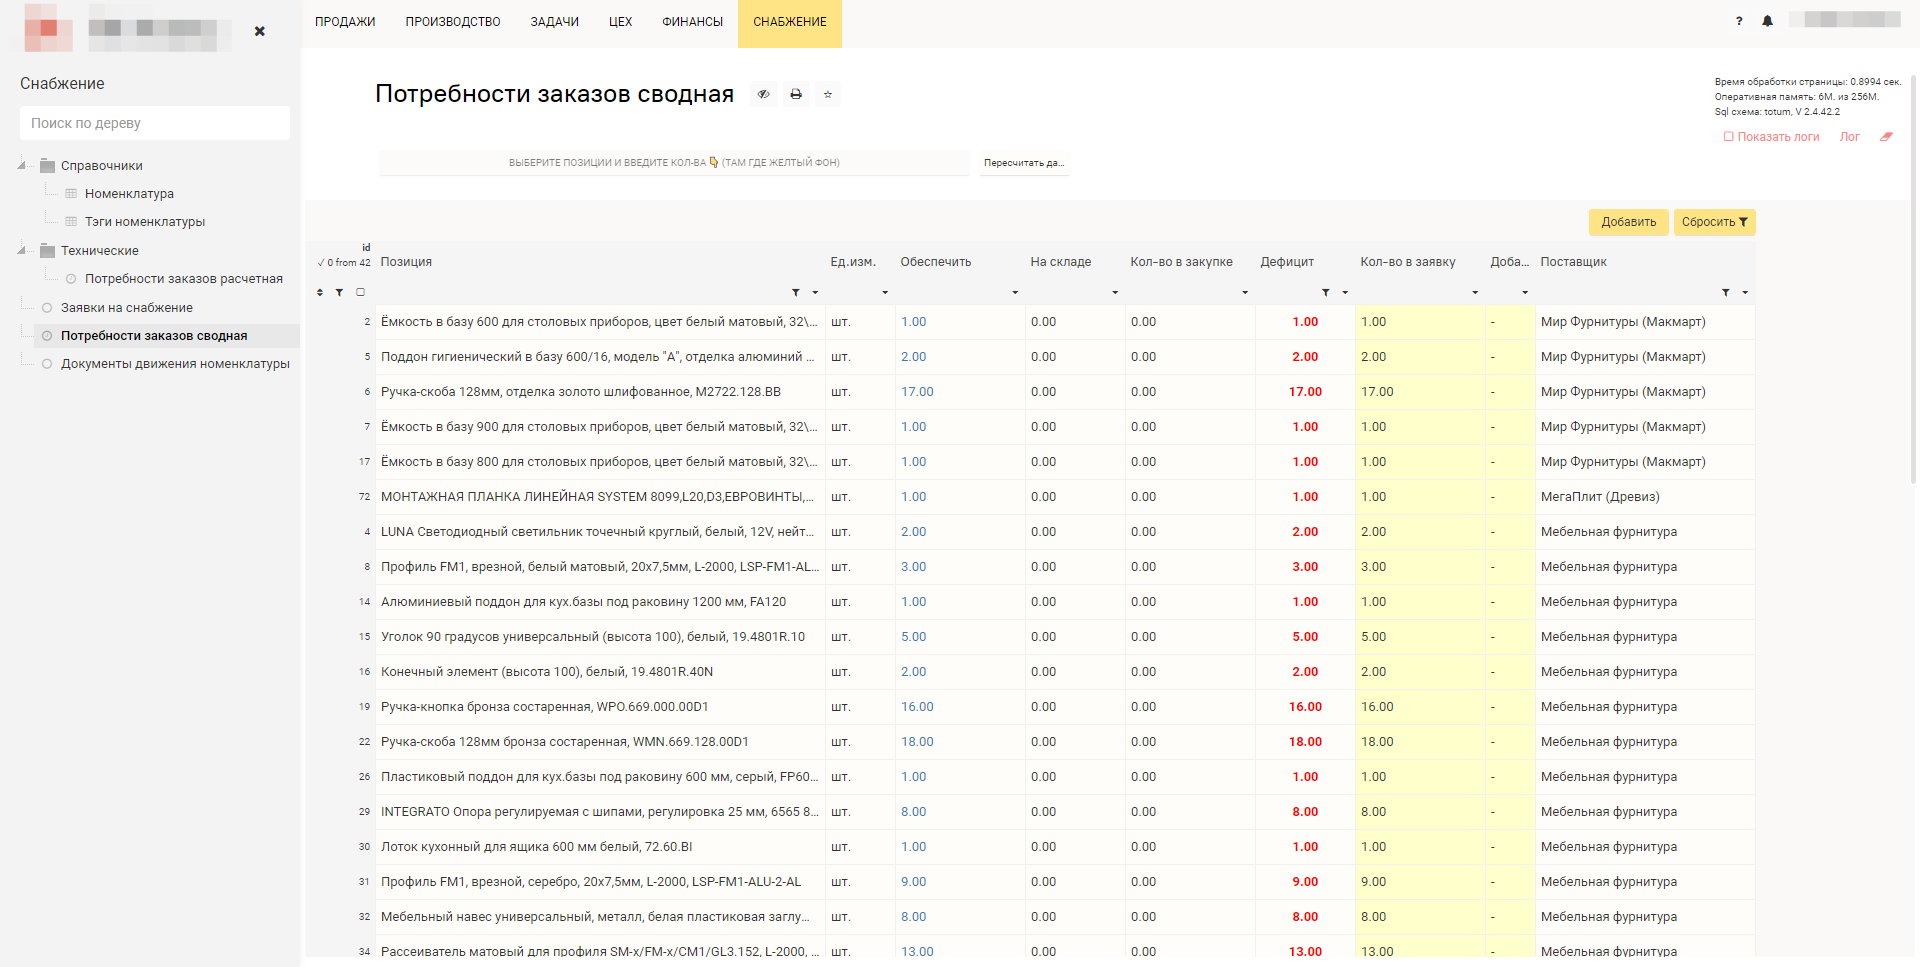Click the Позиция column header
1920x967 pixels.
point(406,262)
